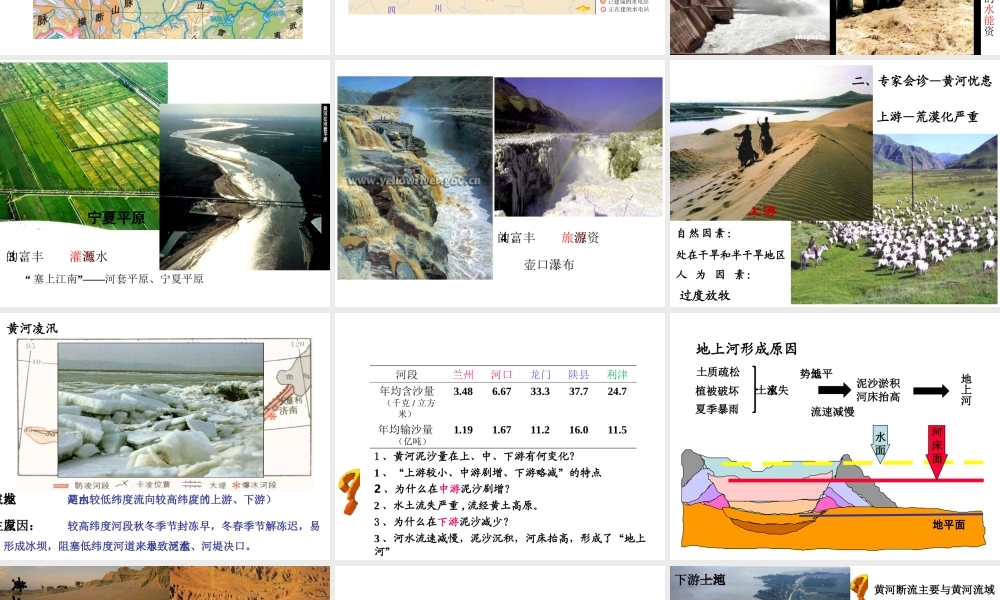
Task: Click the slide title 黄河凌汛
Action: click(32, 328)
